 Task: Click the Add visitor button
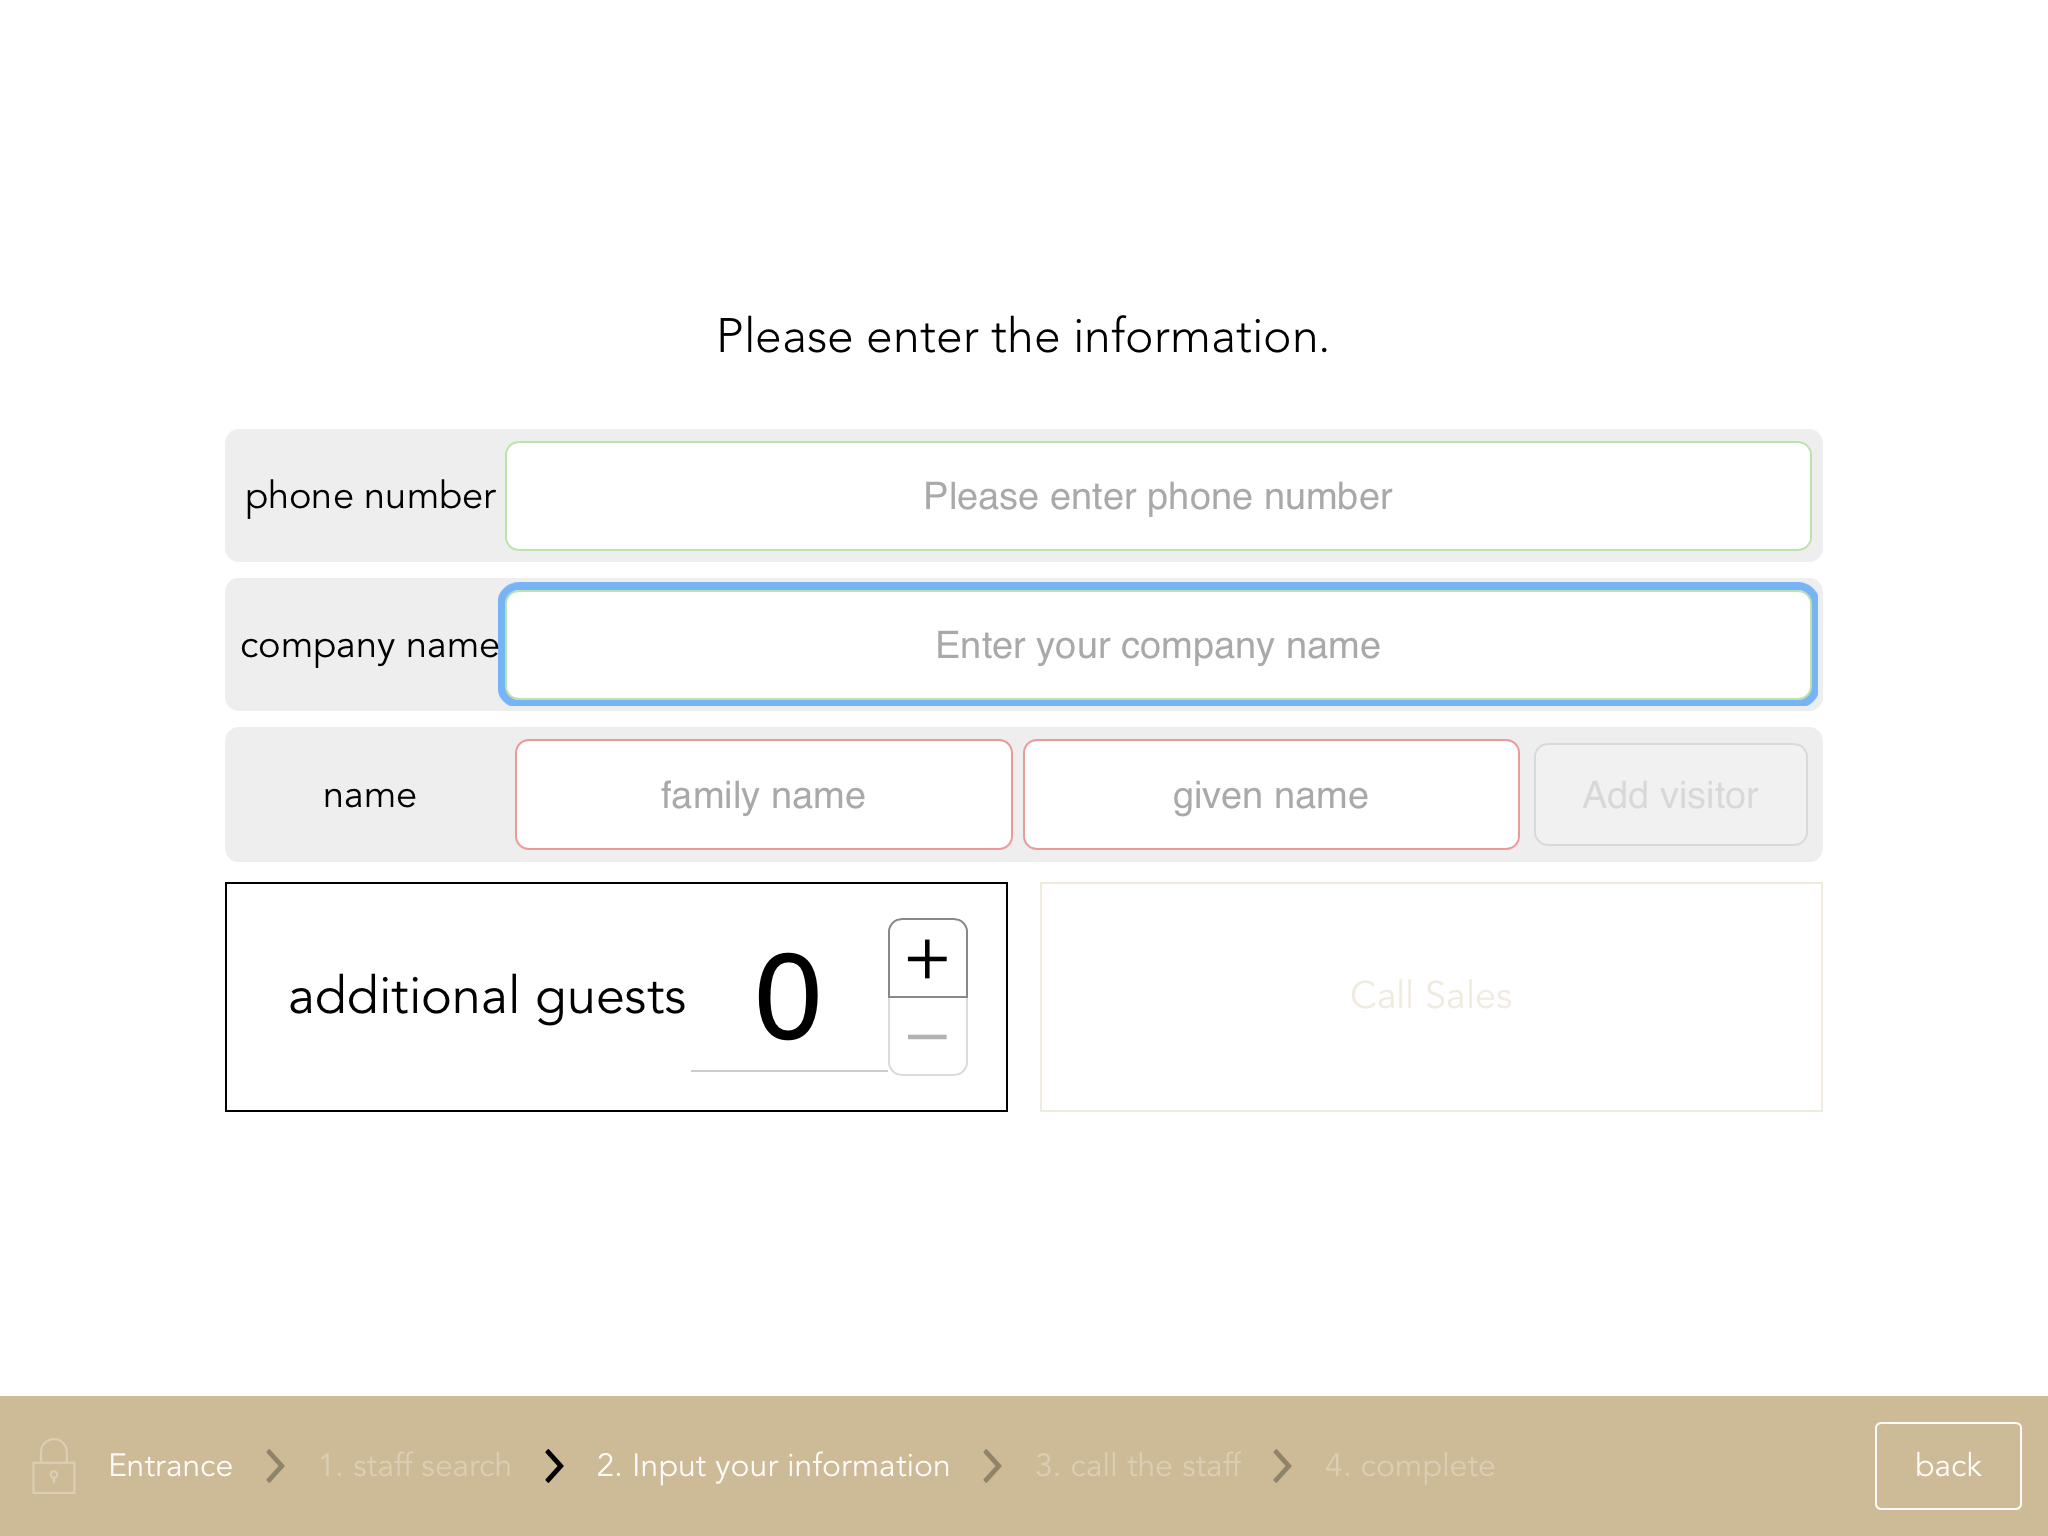(x=1670, y=794)
